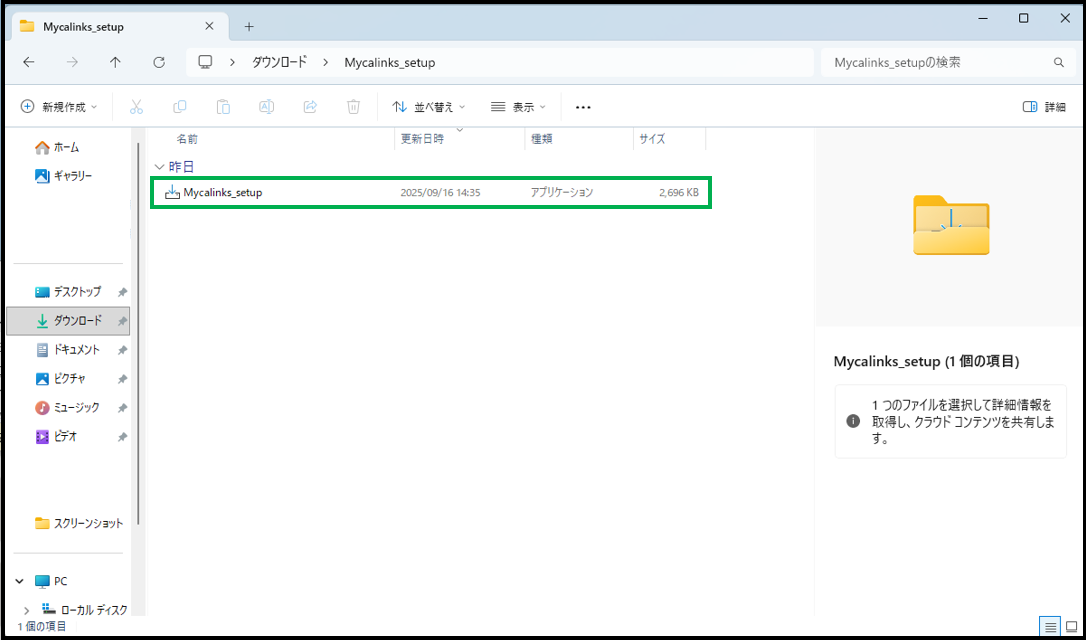Click ダウンロード in the address breadcrumb
This screenshot has height=640, width=1086.
[277, 62]
